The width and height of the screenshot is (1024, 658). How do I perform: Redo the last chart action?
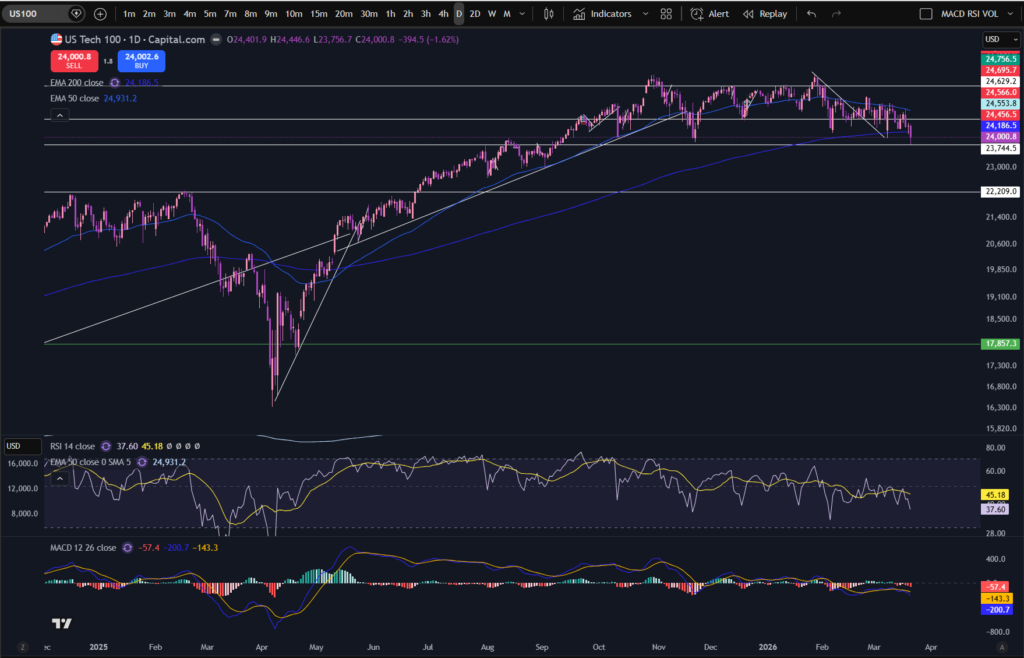point(836,14)
